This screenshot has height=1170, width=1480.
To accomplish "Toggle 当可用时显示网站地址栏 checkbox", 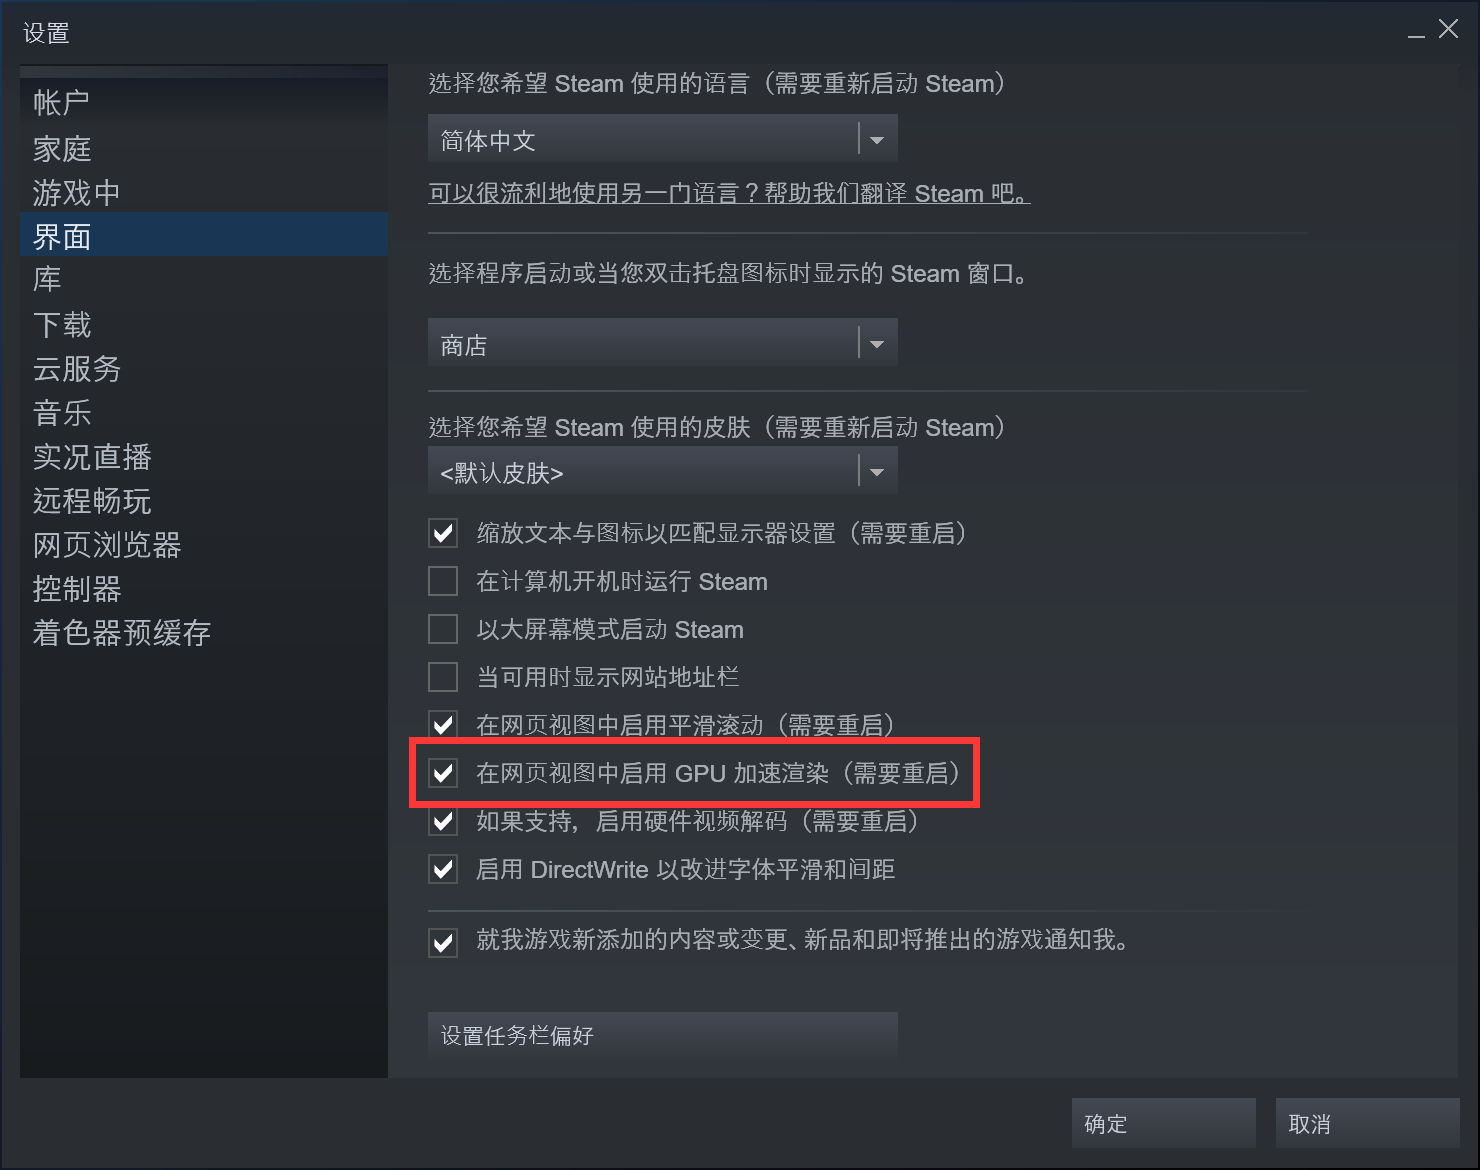I will (443, 677).
